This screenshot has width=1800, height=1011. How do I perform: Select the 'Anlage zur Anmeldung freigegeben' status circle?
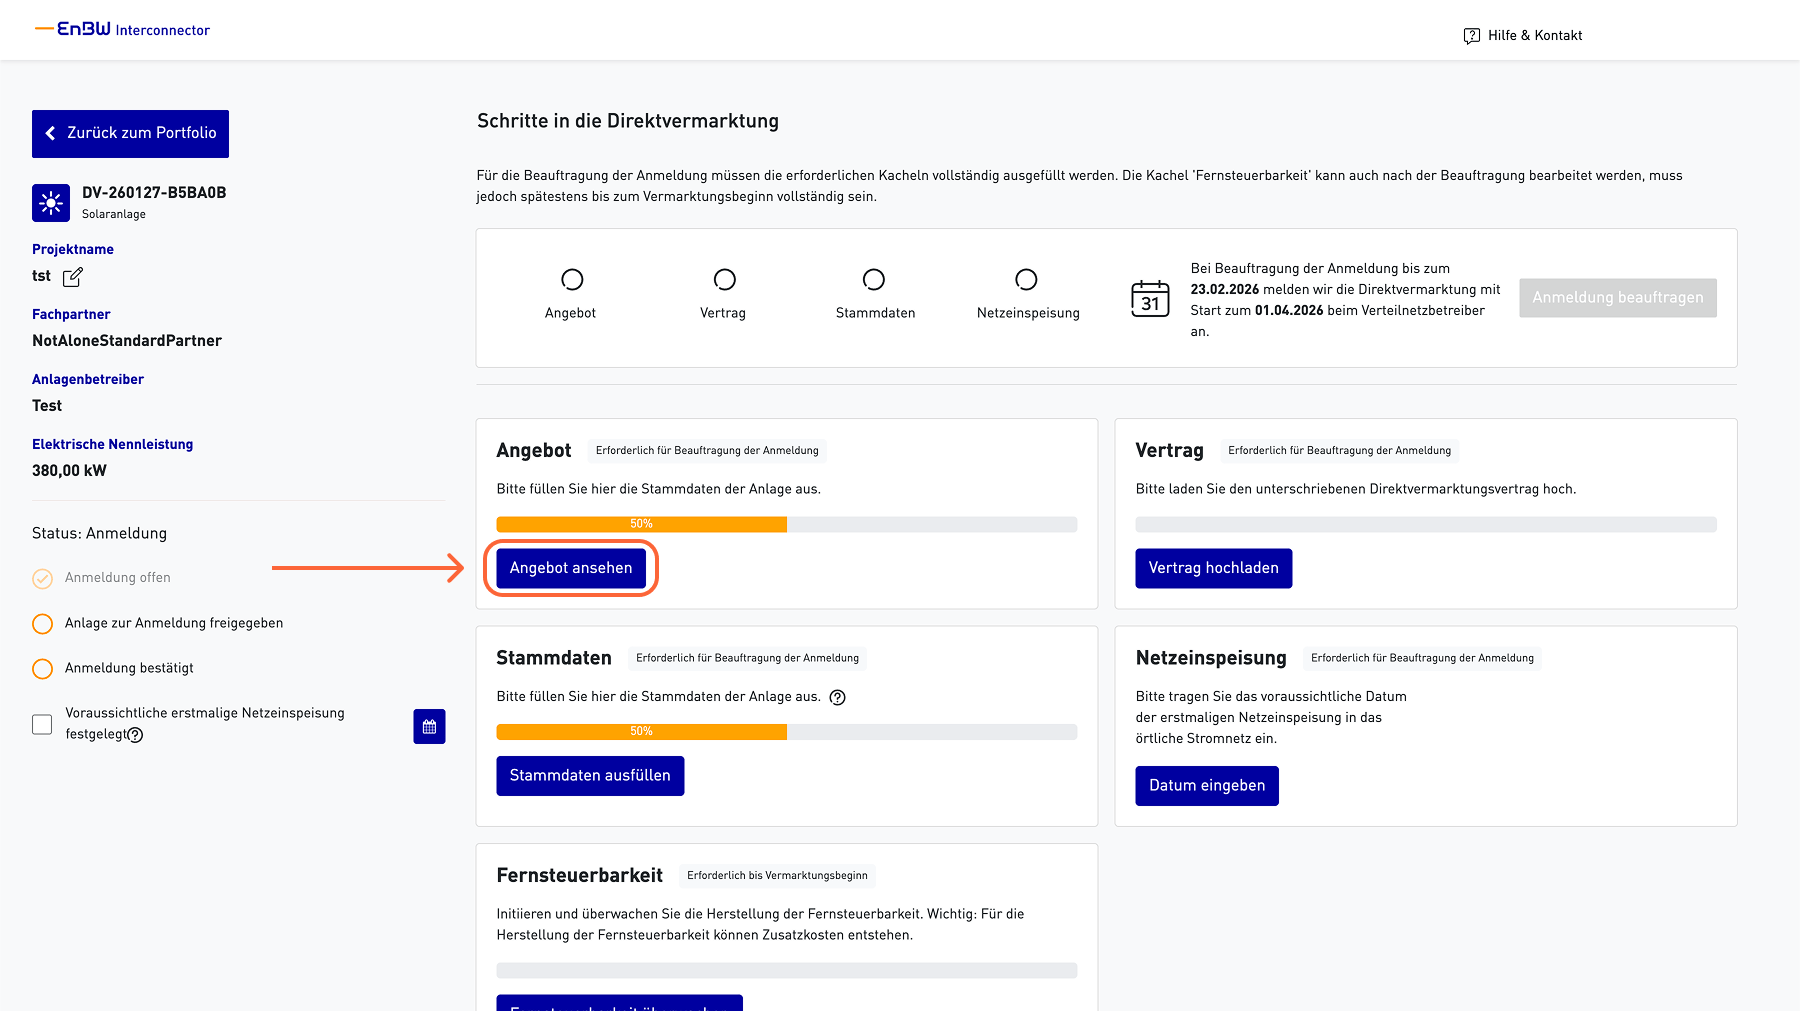click(42, 624)
